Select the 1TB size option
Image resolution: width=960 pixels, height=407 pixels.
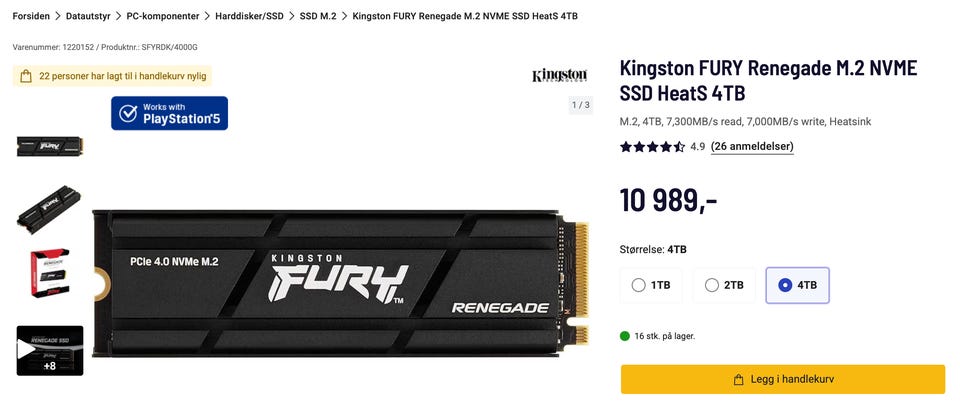tap(651, 285)
